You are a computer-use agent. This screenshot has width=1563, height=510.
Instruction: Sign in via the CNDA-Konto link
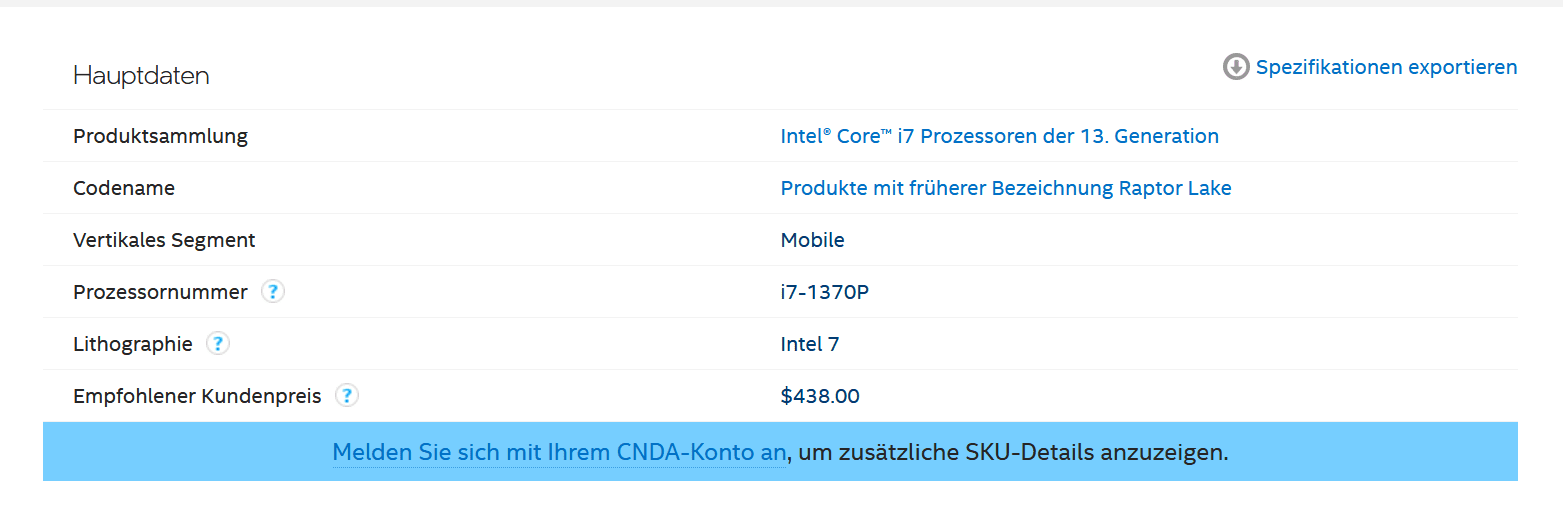coord(559,452)
